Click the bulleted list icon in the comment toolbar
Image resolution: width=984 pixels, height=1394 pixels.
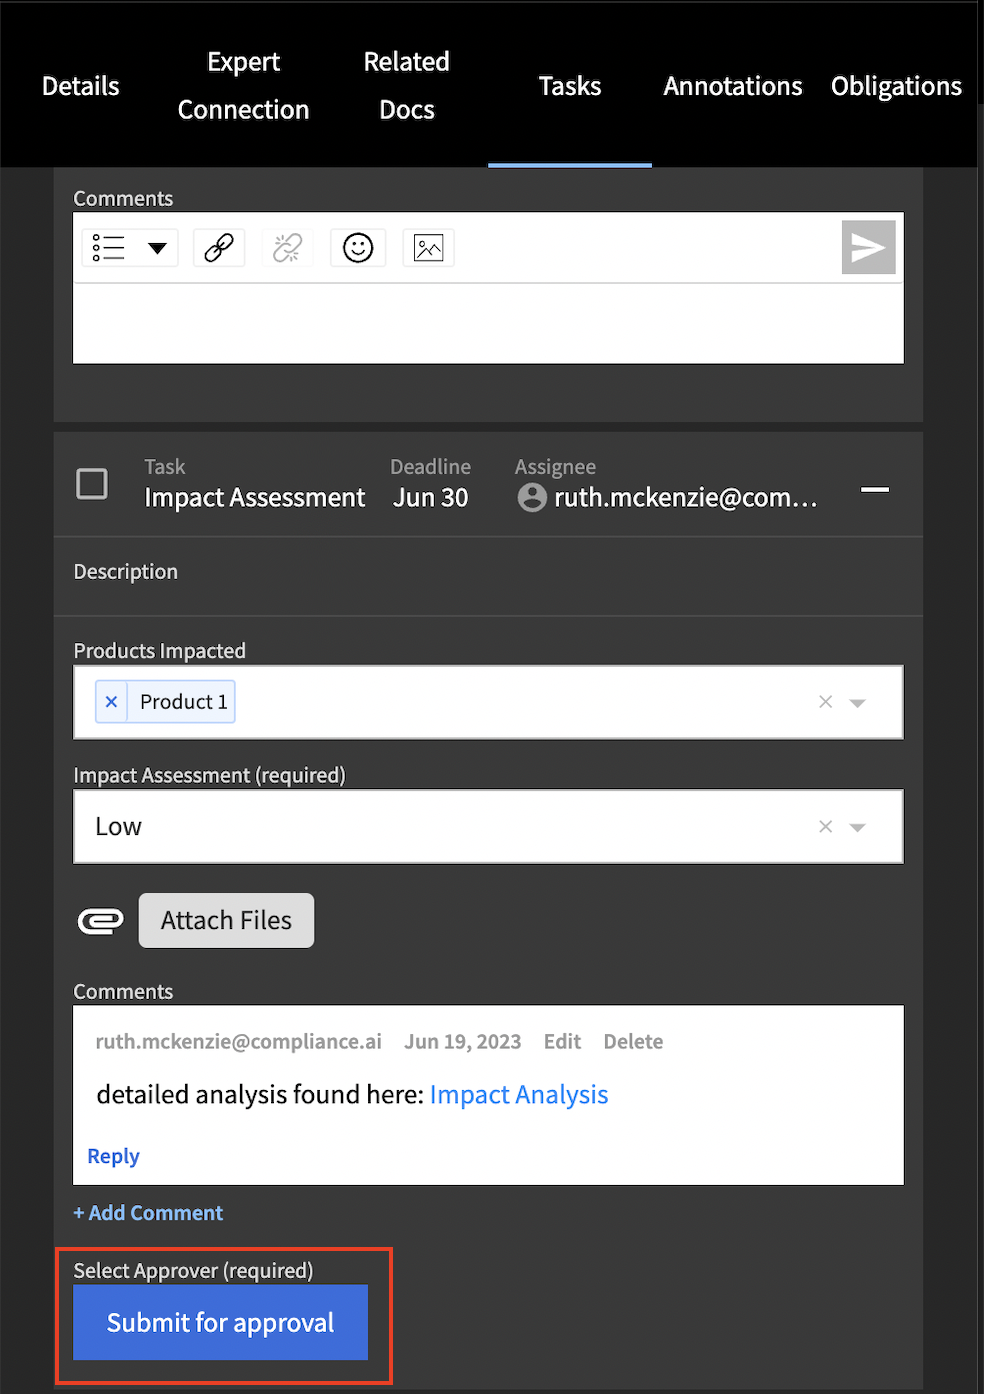click(x=108, y=247)
